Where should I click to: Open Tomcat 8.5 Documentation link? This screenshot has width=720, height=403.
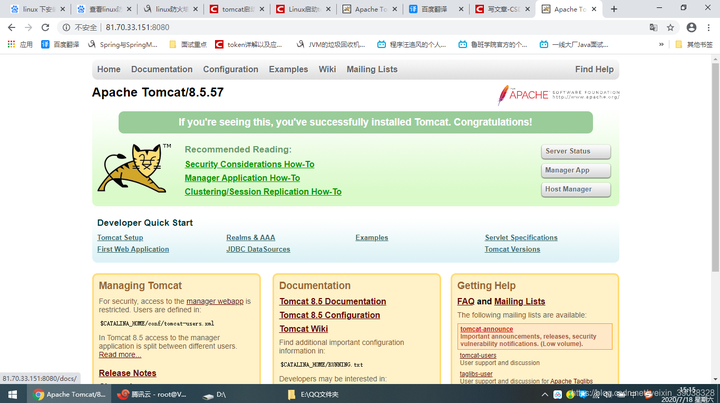coord(332,302)
